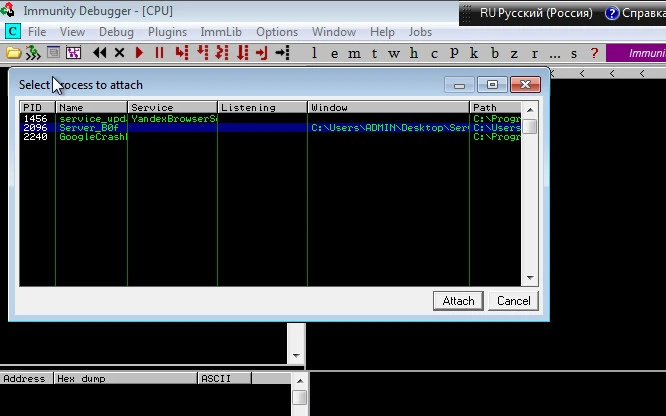666x416 pixels.
Task: Show executable modules via 'e' button
Action: 335,54
